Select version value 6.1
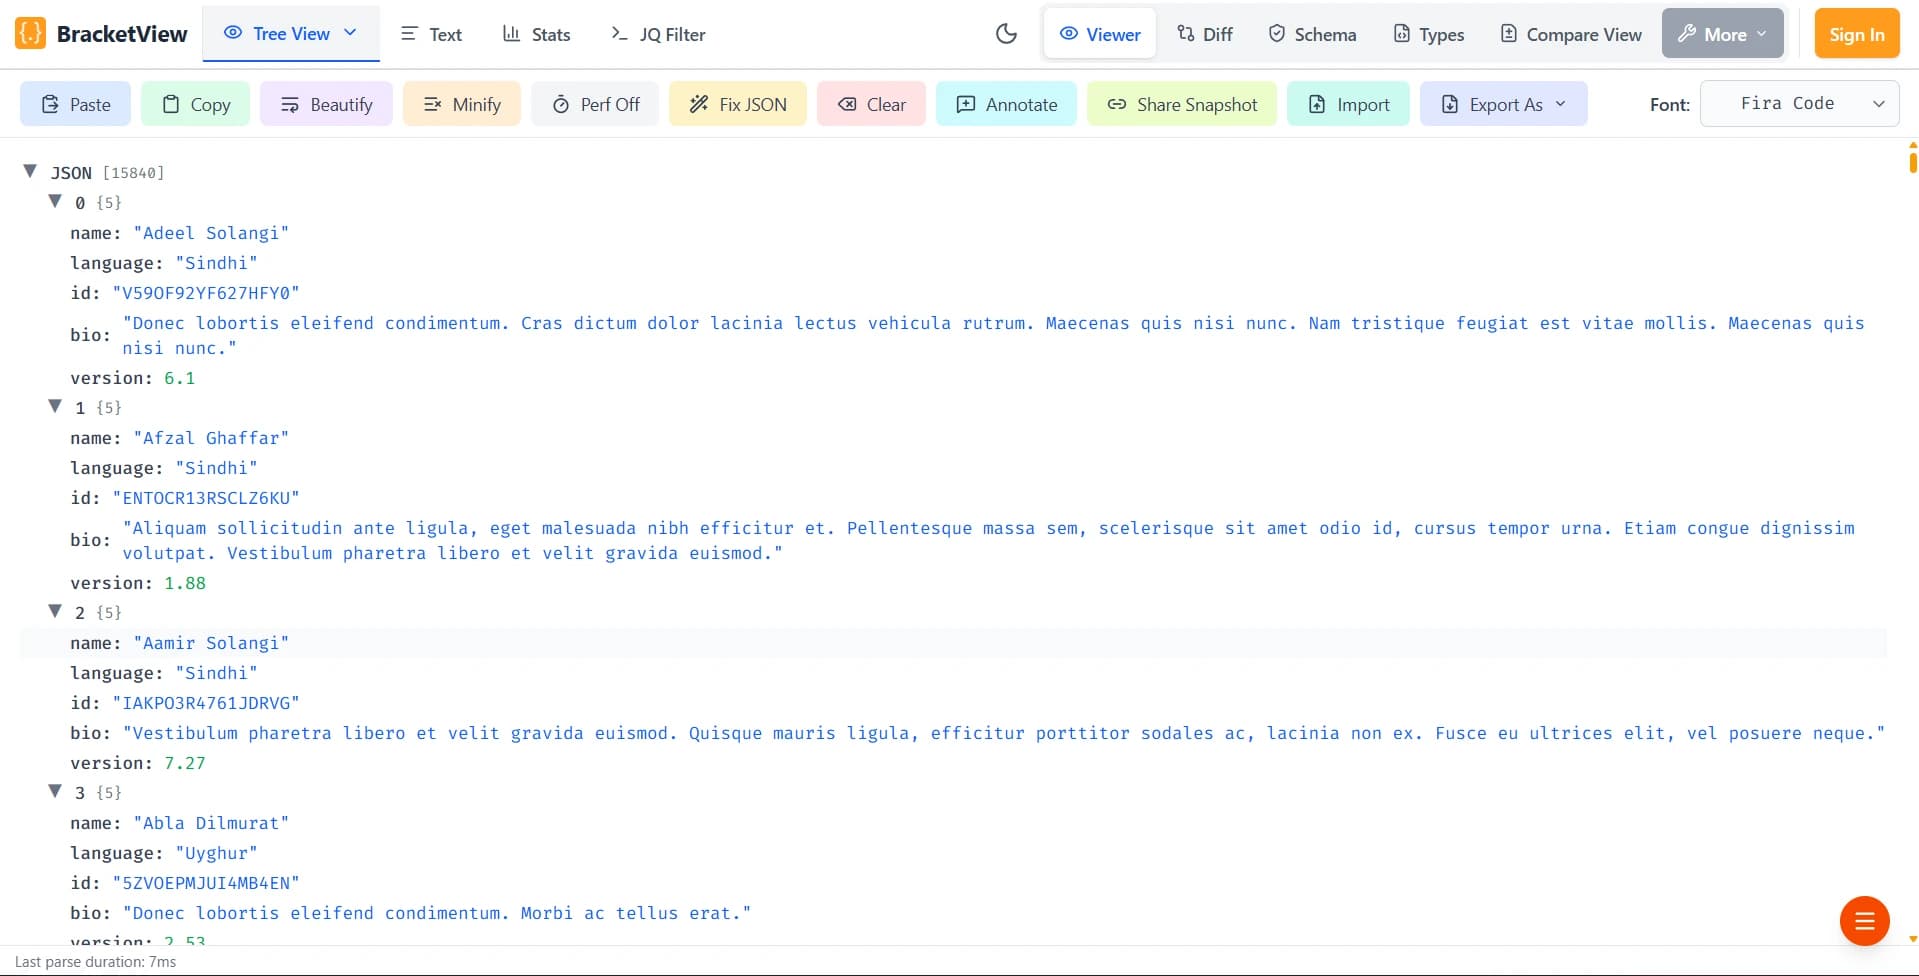1919x976 pixels. click(x=180, y=378)
